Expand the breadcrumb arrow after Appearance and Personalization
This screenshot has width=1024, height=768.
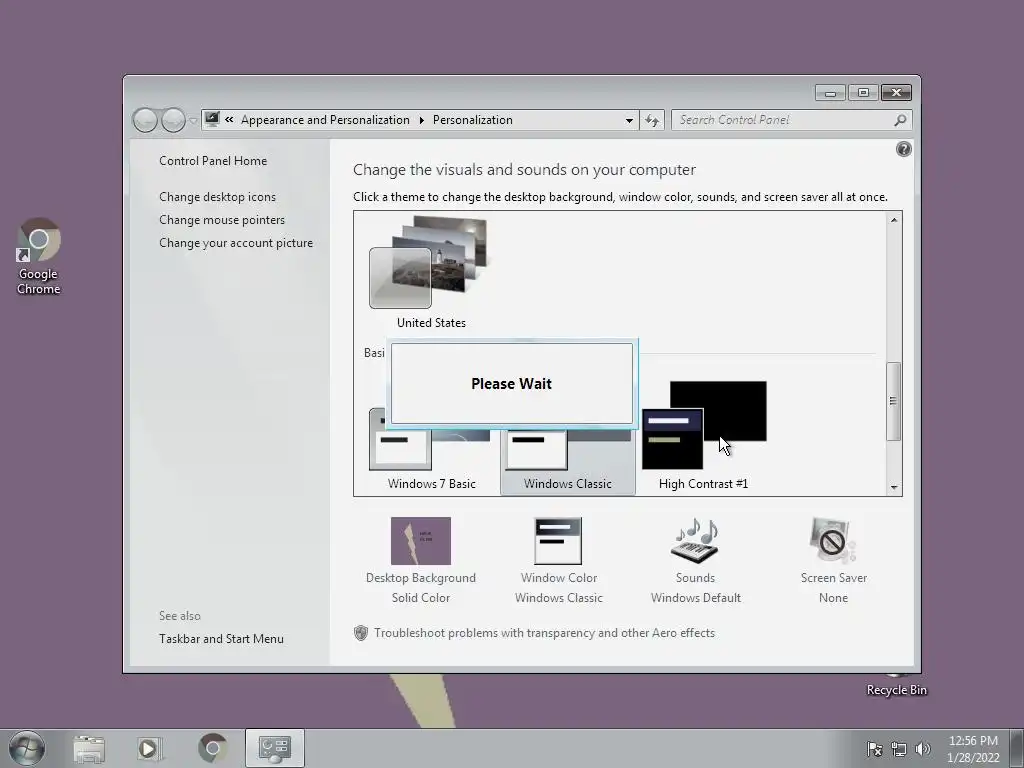point(421,120)
